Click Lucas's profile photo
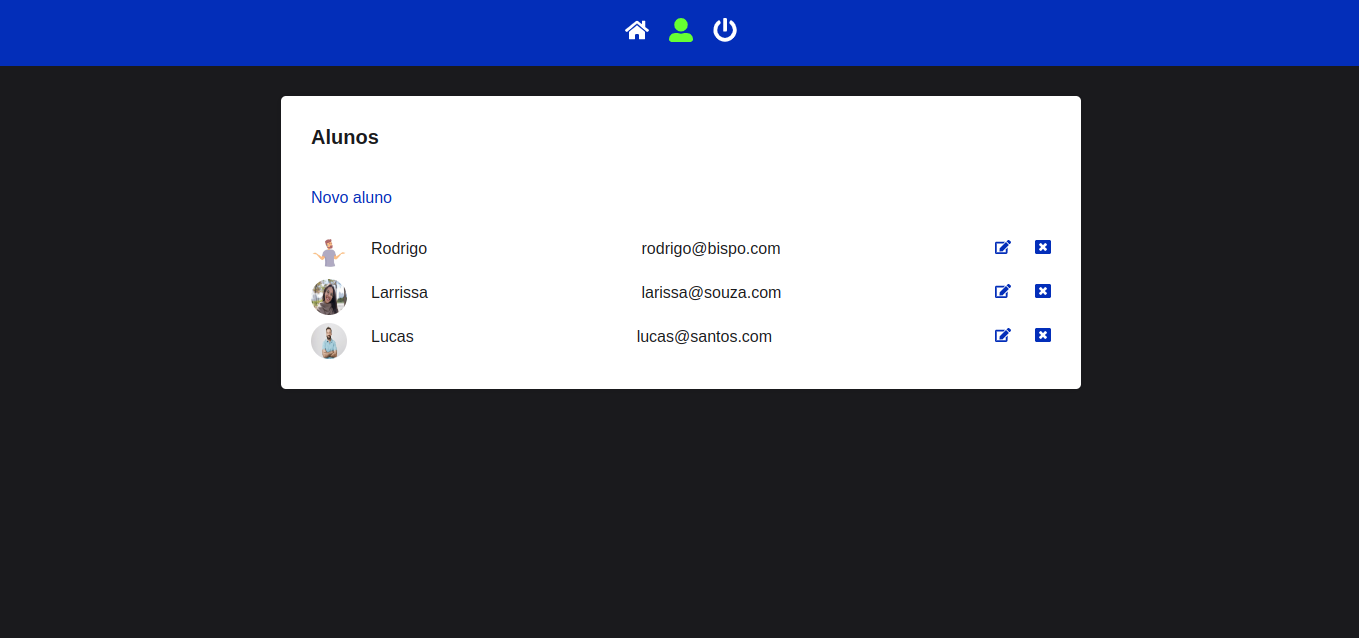This screenshot has width=1359, height=640. [329, 341]
